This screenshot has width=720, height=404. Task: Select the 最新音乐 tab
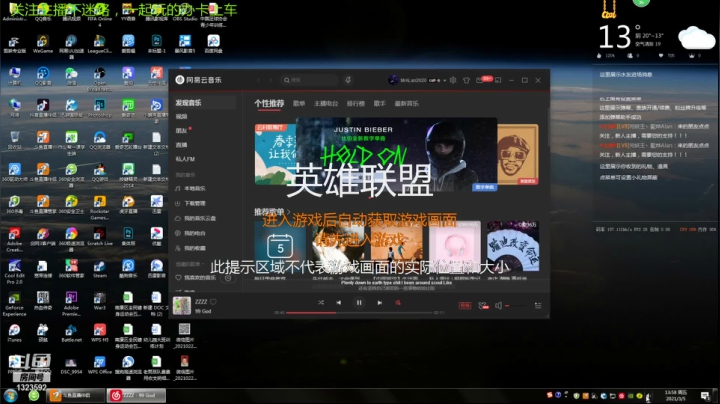click(407, 103)
